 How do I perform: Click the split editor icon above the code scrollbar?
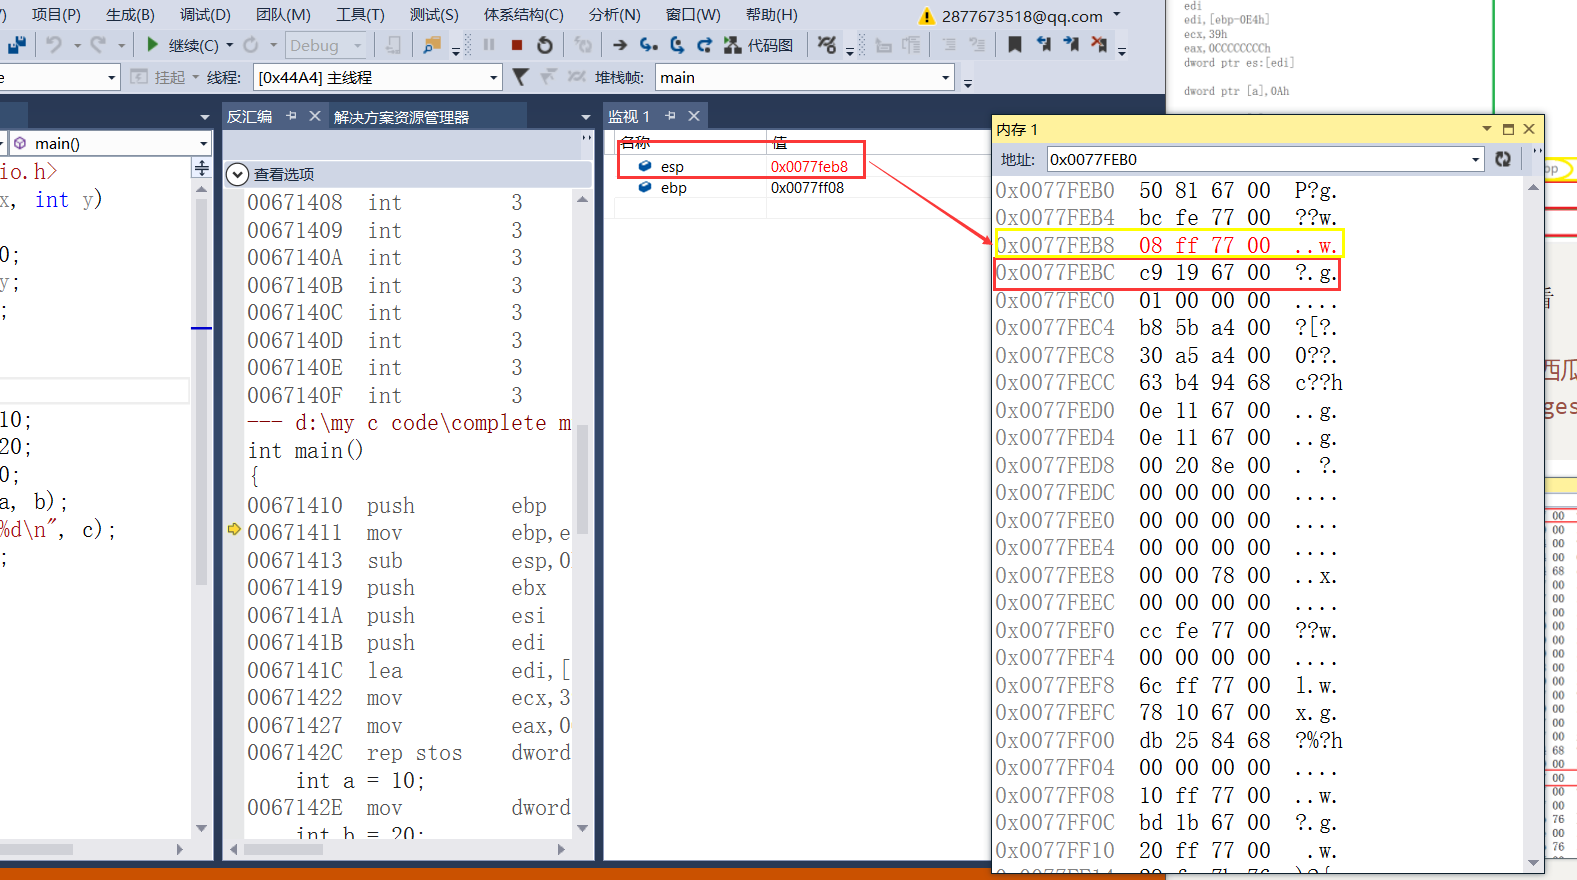(202, 168)
